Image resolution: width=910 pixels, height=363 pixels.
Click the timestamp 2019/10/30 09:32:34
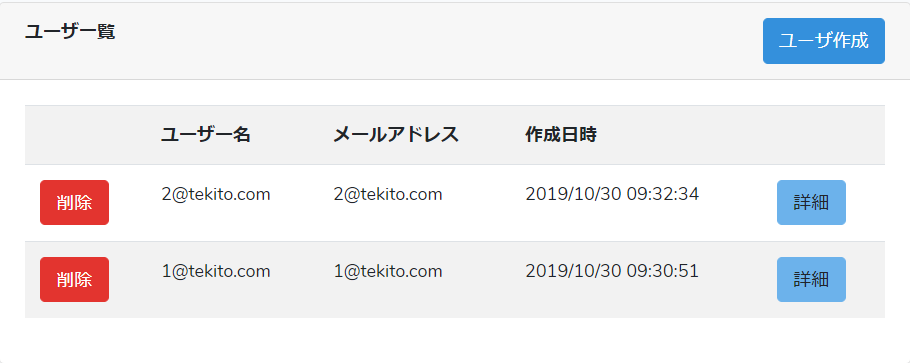pos(612,194)
